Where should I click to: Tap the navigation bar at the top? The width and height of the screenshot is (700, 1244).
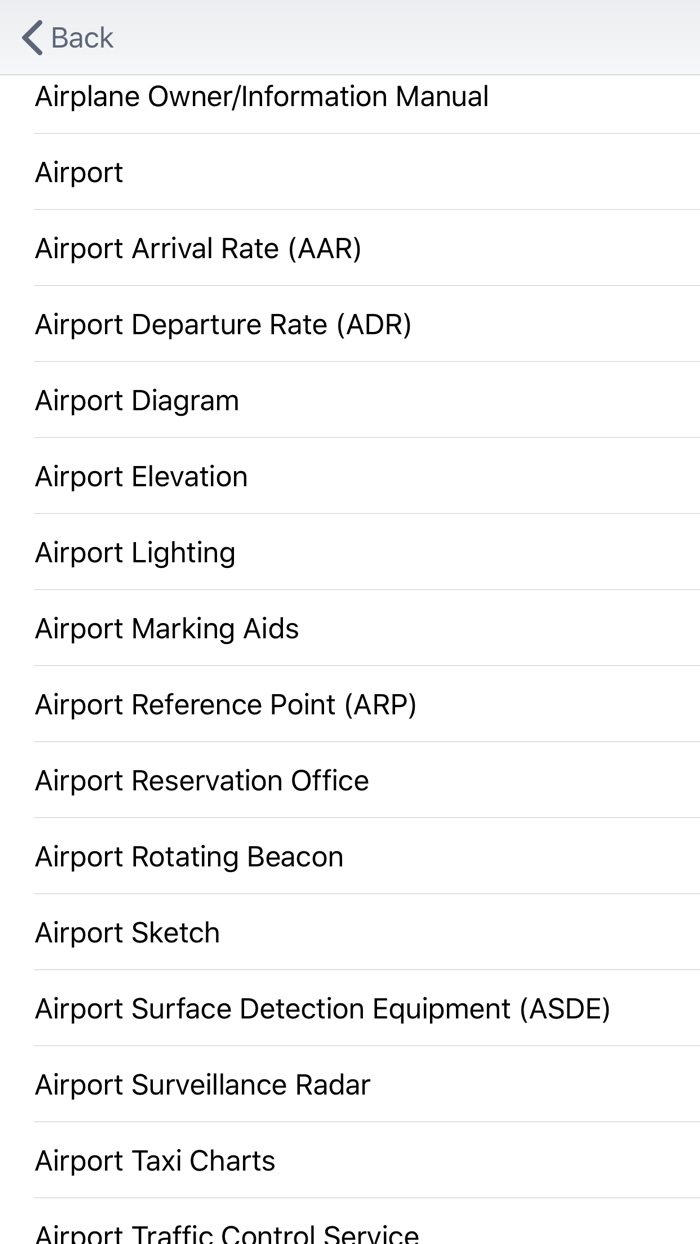(350, 37)
